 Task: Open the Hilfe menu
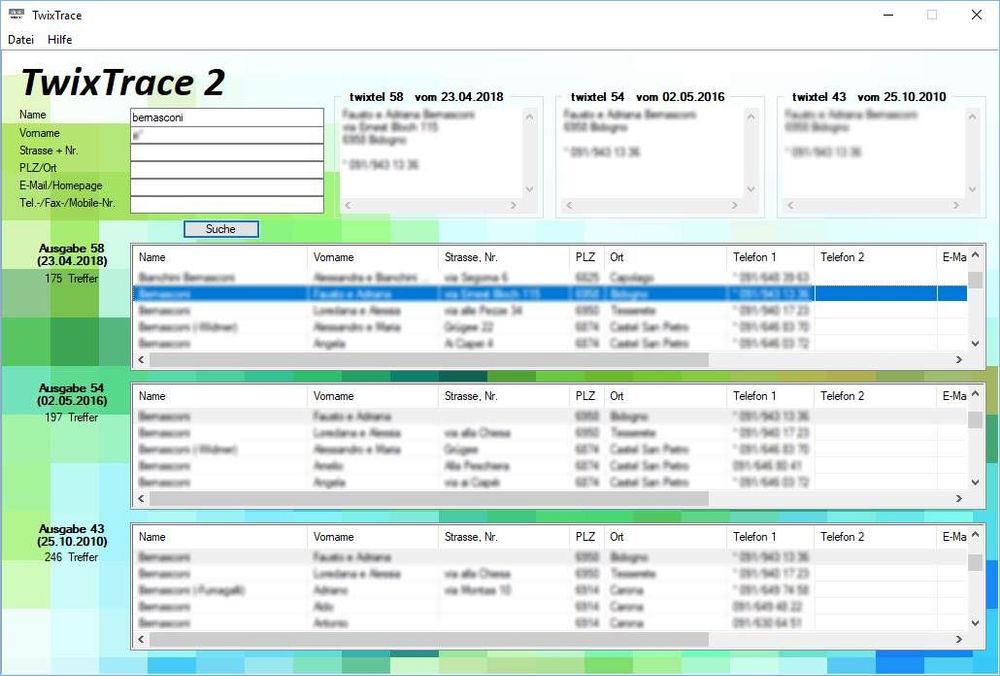click(59, 40)
